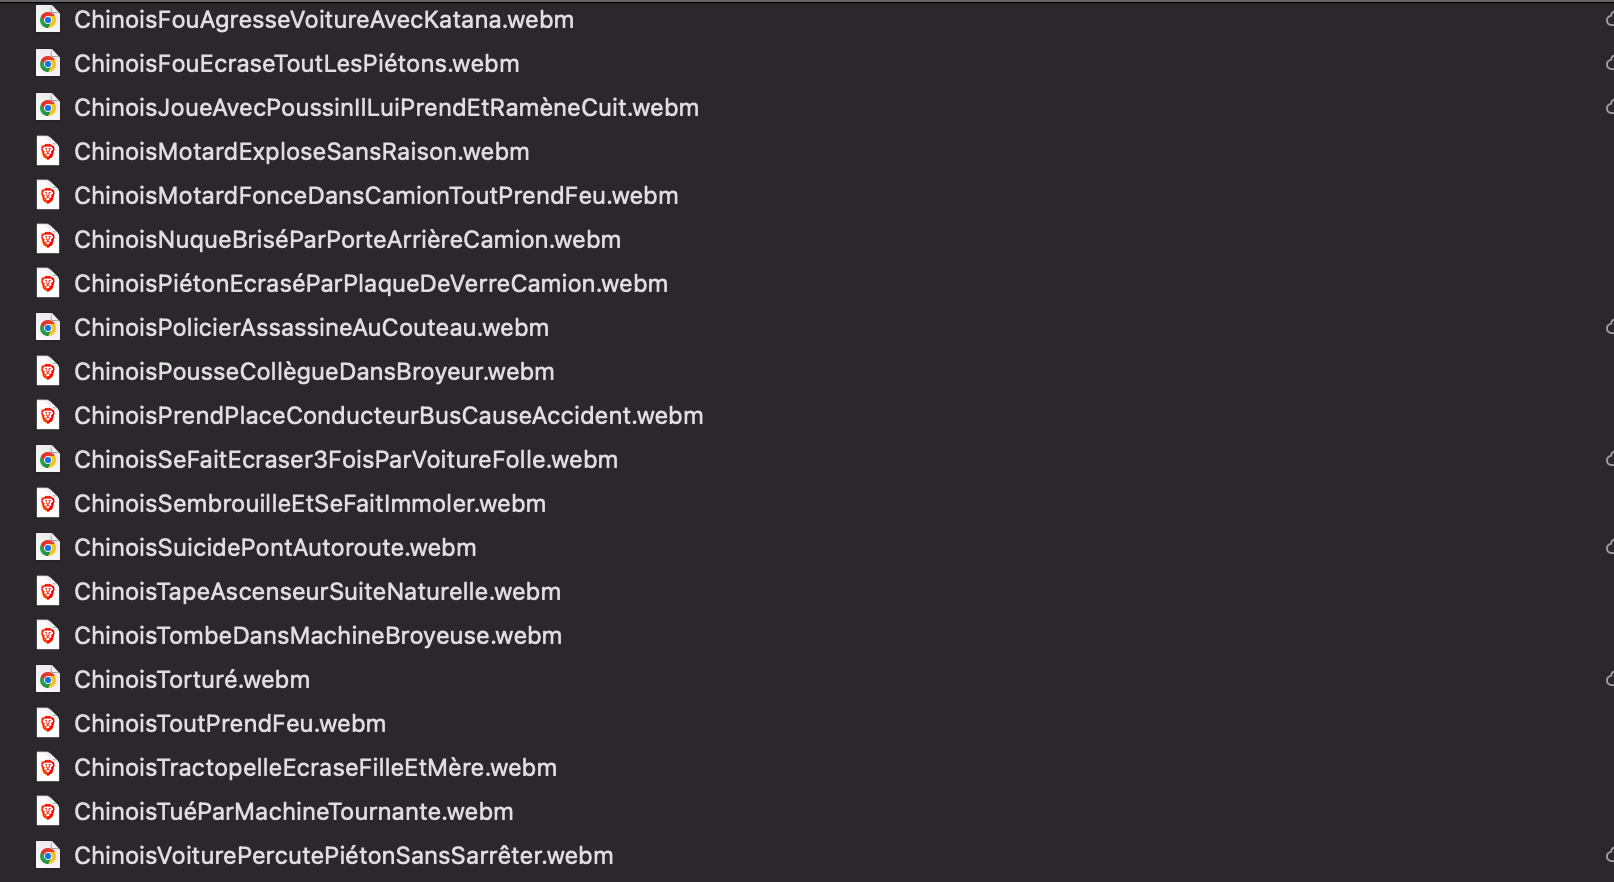
Task: Click the Brave icon beside ChinoisToutPrendFeu.webm
Action: [47, 724]
